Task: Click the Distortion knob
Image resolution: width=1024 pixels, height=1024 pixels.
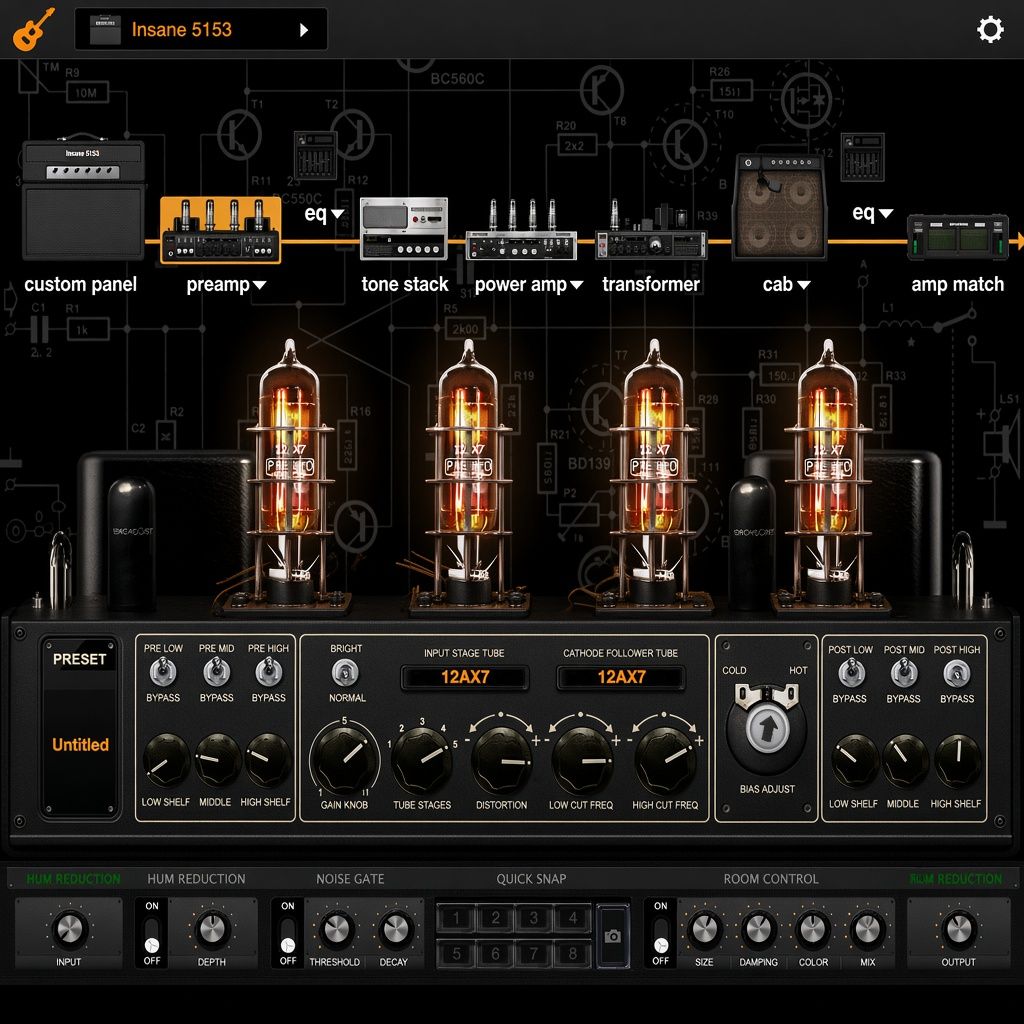Action: pyautogui.click(x=502, y=761)
